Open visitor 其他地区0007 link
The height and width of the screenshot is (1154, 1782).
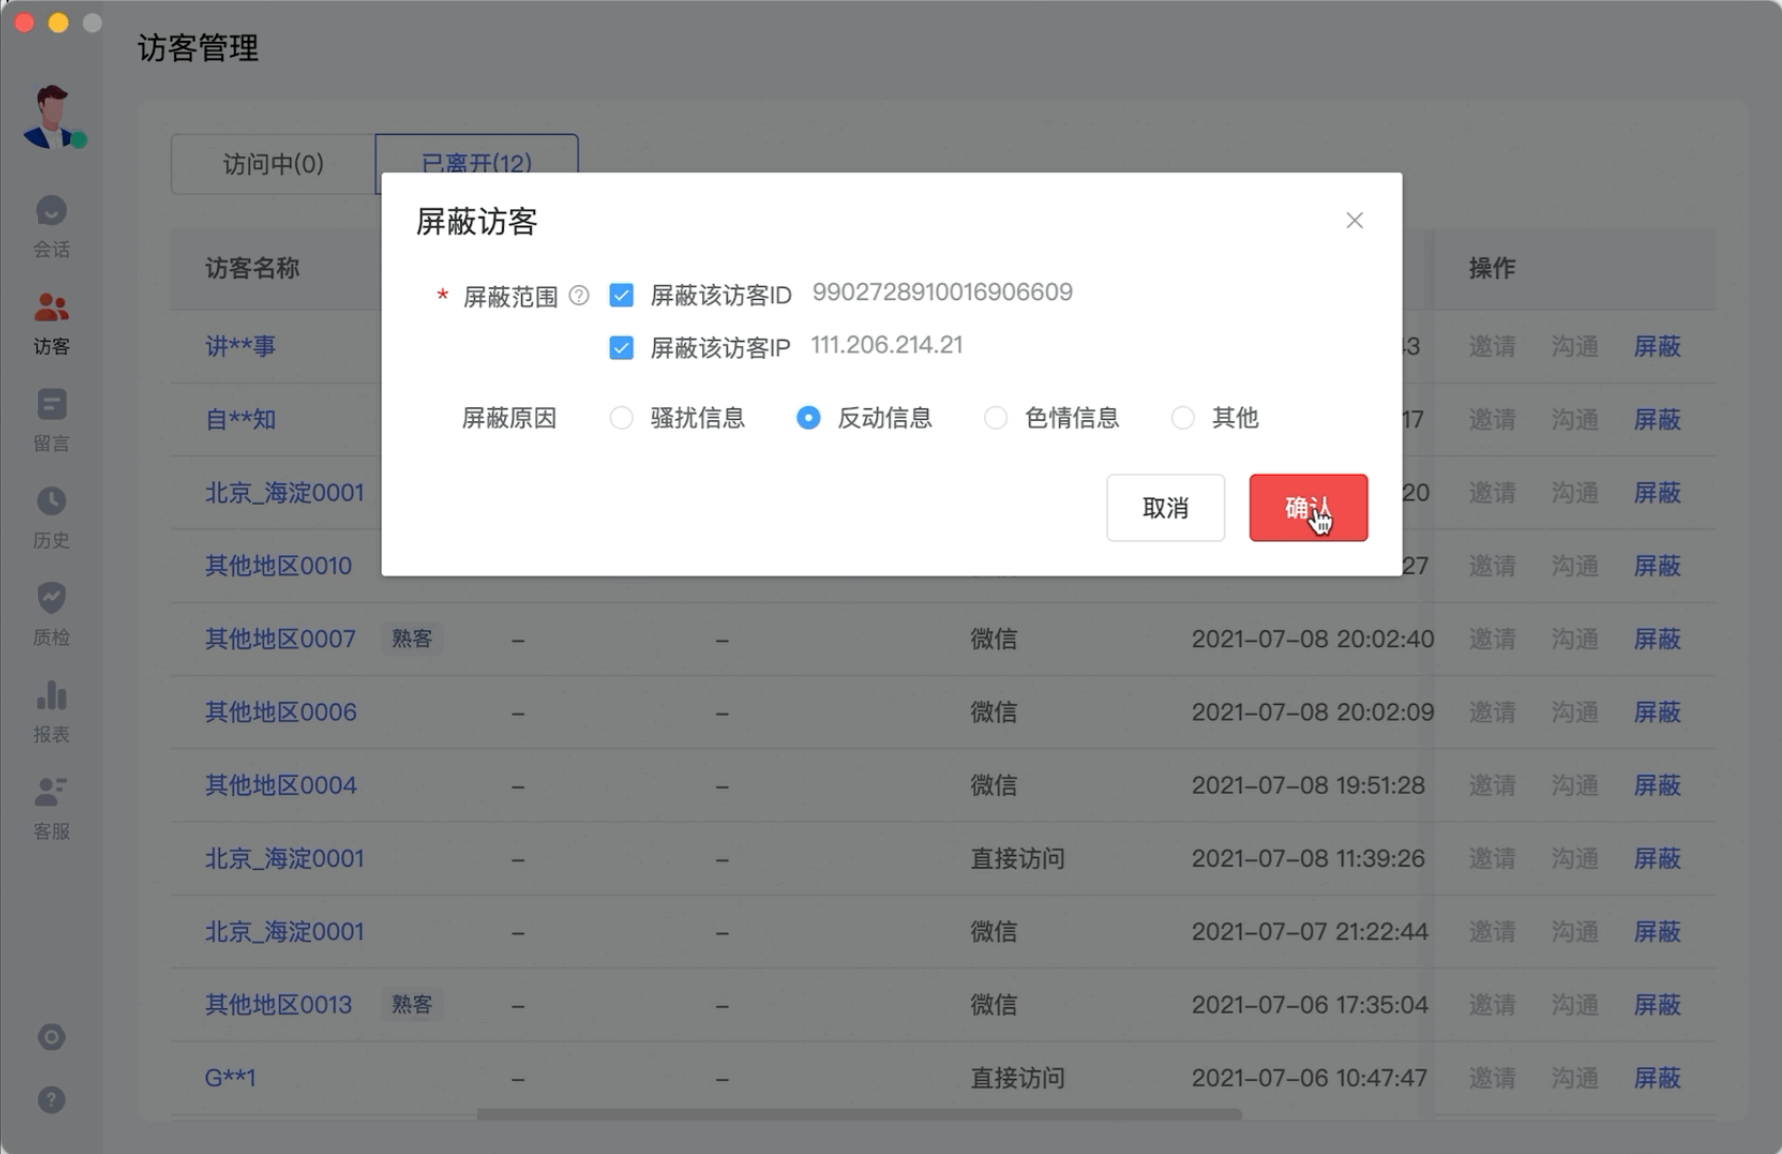pyautogui.click(x=280, y=639)
